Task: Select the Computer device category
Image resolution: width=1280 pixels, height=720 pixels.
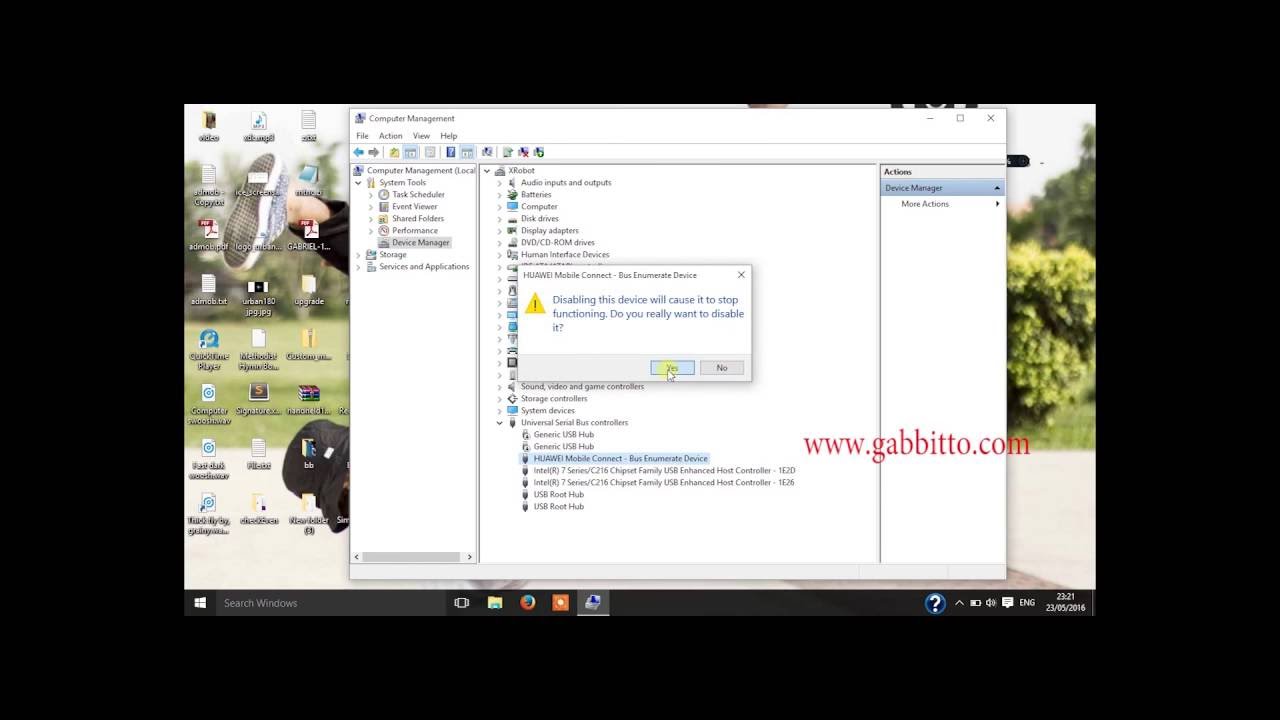Action: [539, 207]
